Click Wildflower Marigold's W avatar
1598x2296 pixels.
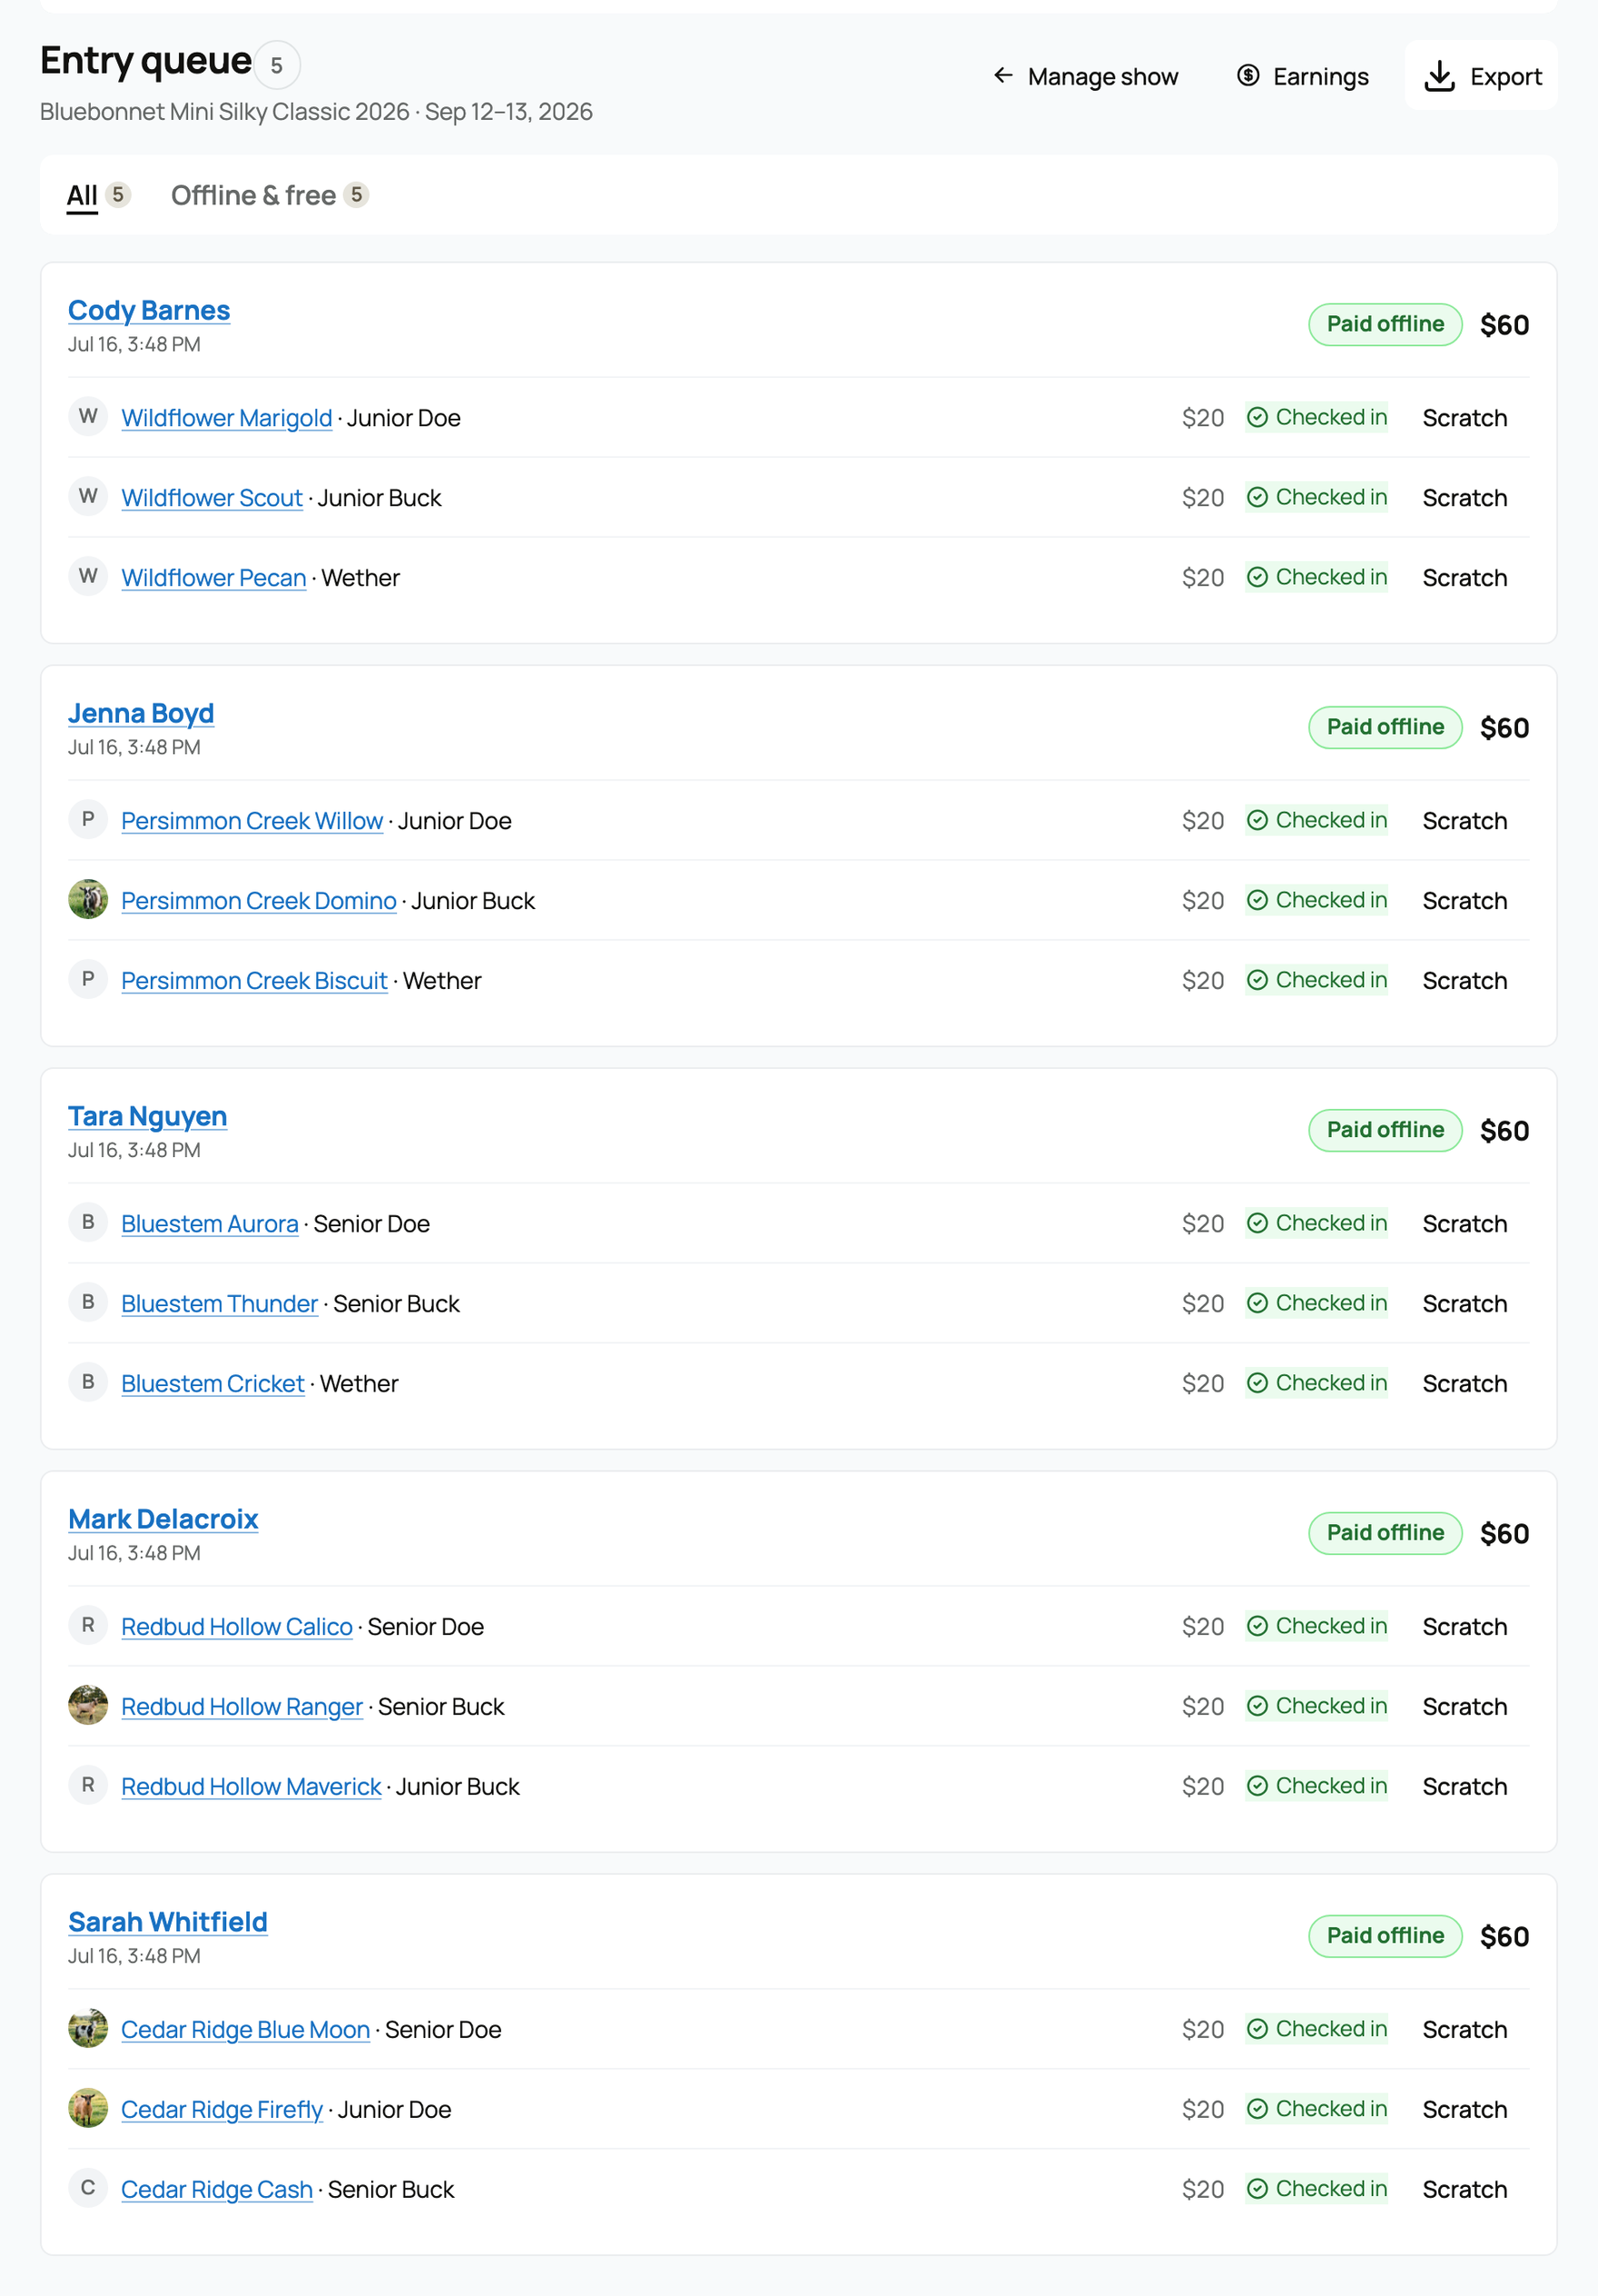pyautogui.click(x=88, y=416)
